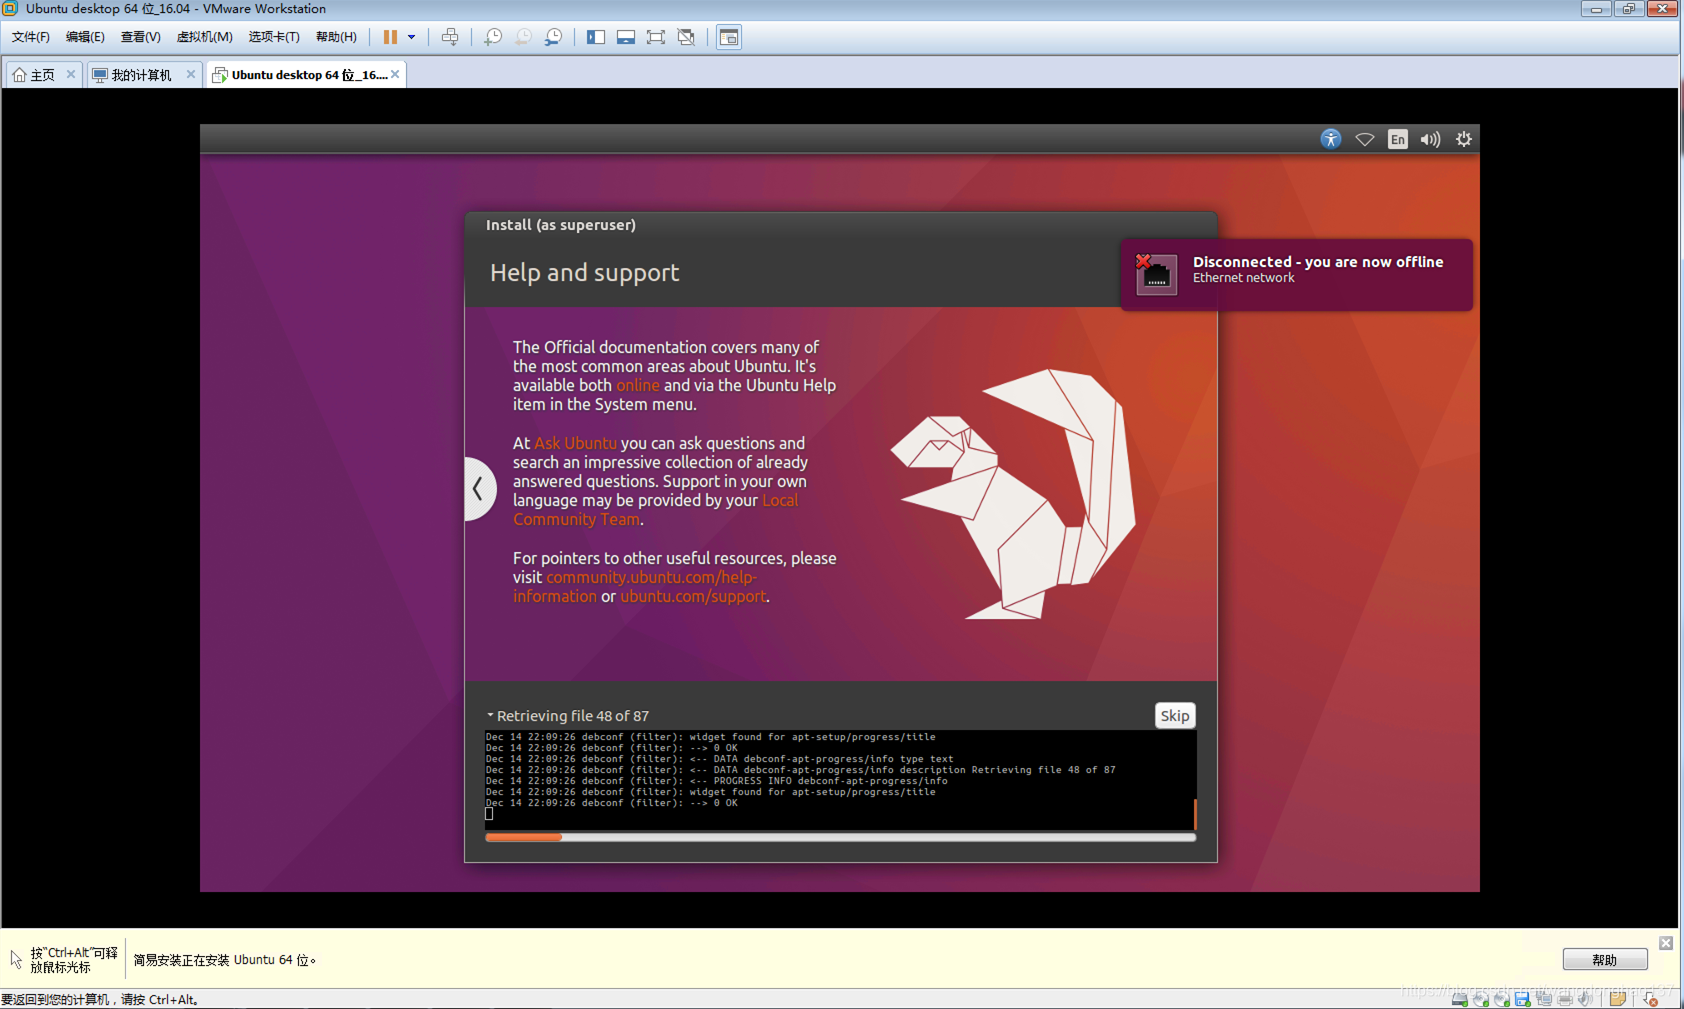Screen dimensions: 1684x1009
Task: Open the 帮助(H) menu
Action: click(336, 37)
